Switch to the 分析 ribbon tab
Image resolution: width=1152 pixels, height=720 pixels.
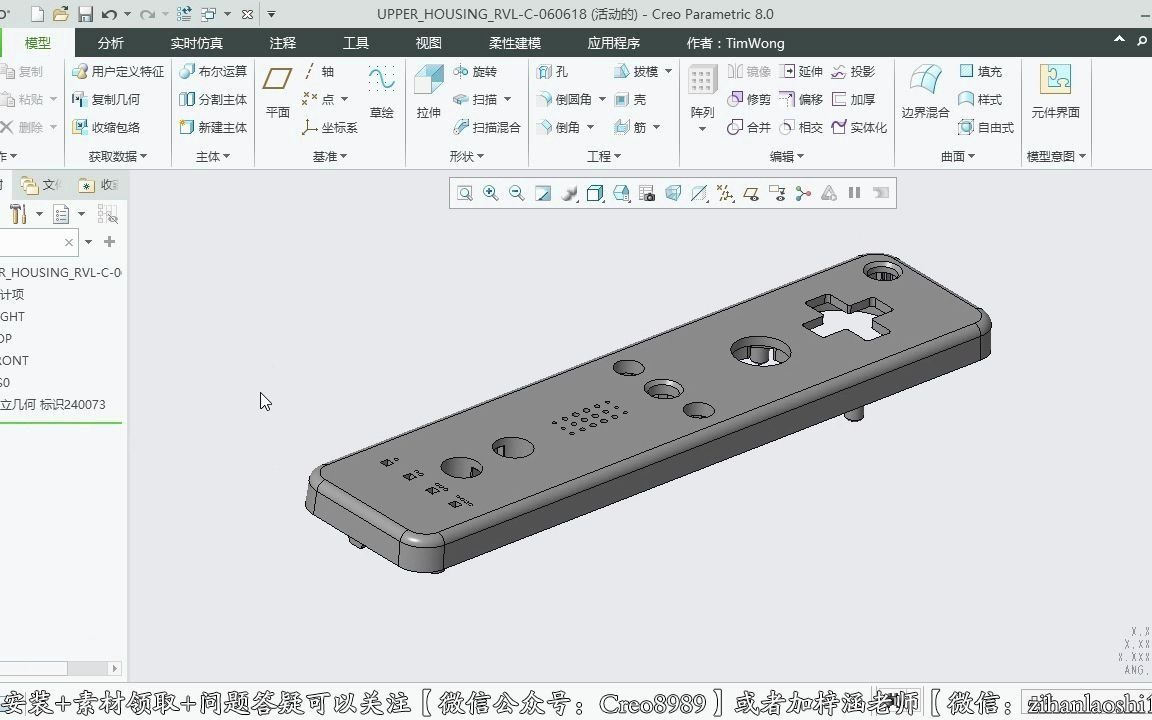point(111,43)
